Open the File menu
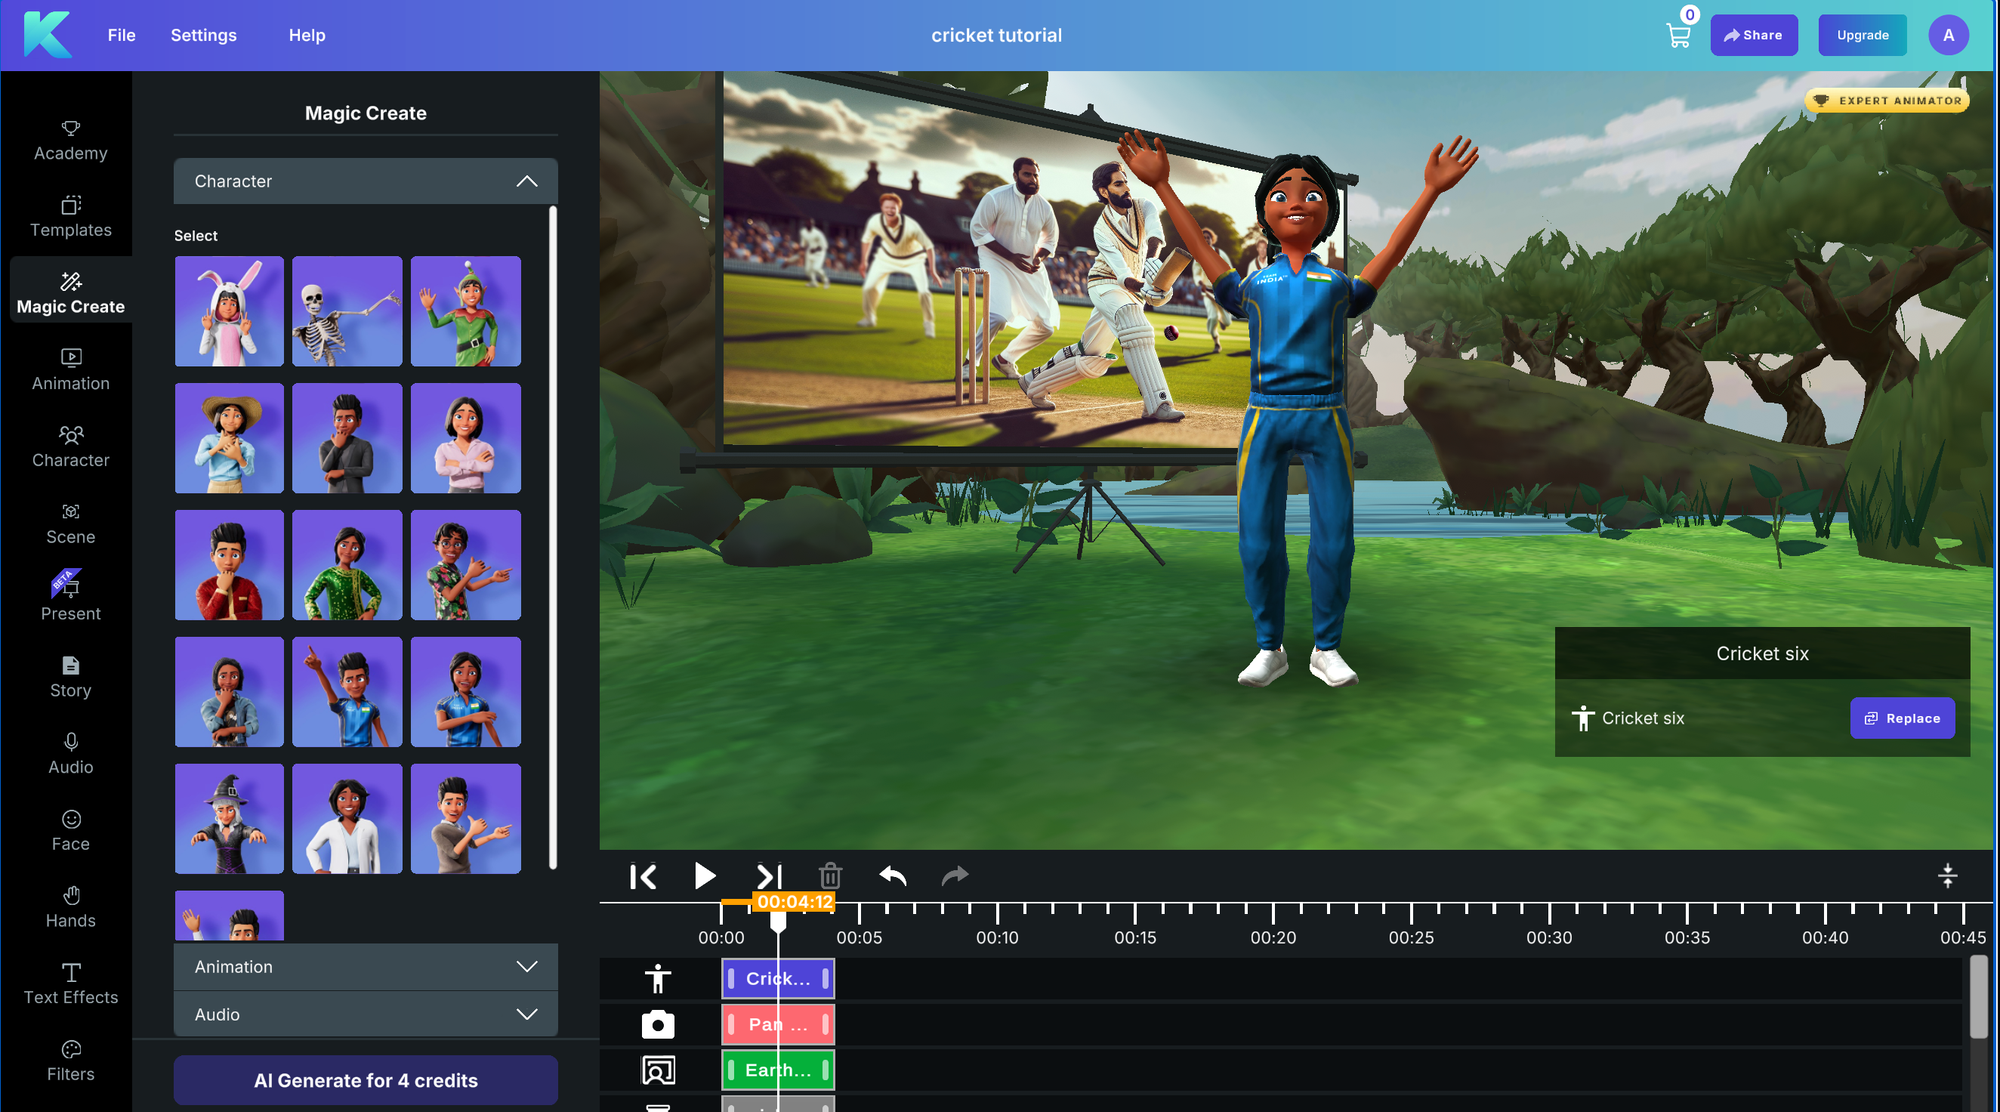The width and height of the screenshot is (2000, 1112). [x=120, y=35]
